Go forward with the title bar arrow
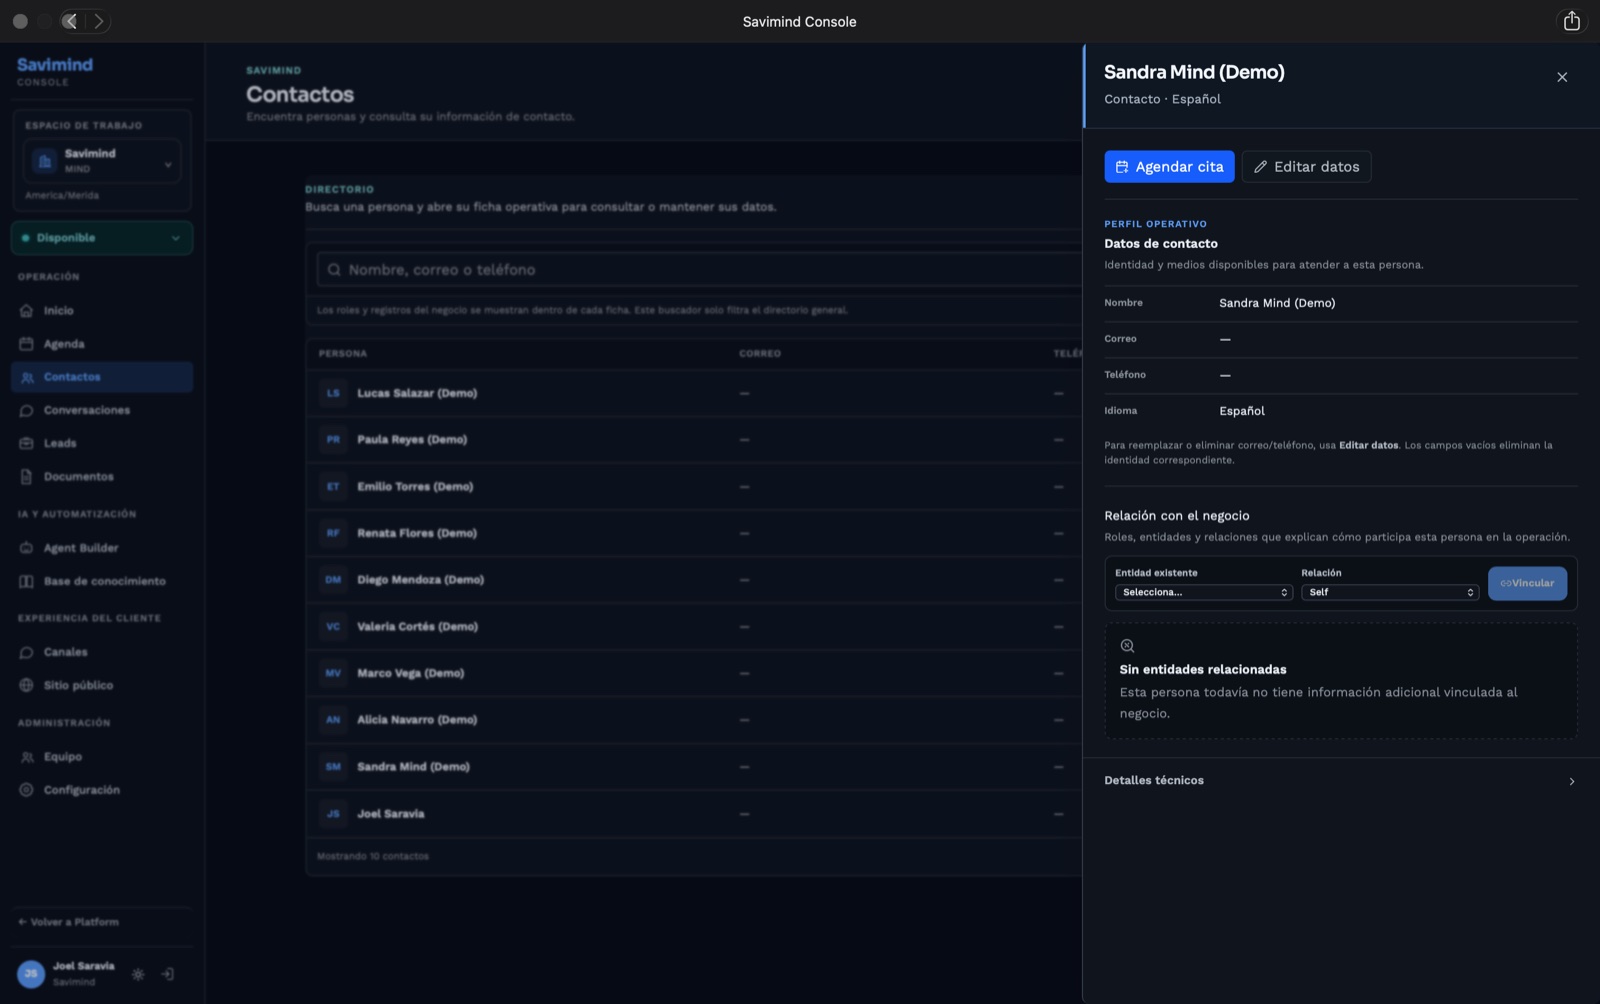This screenshot has height=1004, width=1600. [98, 21]
